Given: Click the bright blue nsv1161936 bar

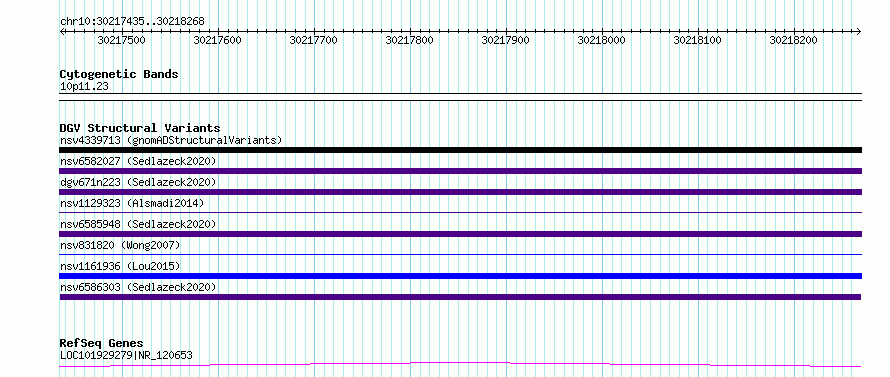Looking at the screenshot, I should 460,276.
